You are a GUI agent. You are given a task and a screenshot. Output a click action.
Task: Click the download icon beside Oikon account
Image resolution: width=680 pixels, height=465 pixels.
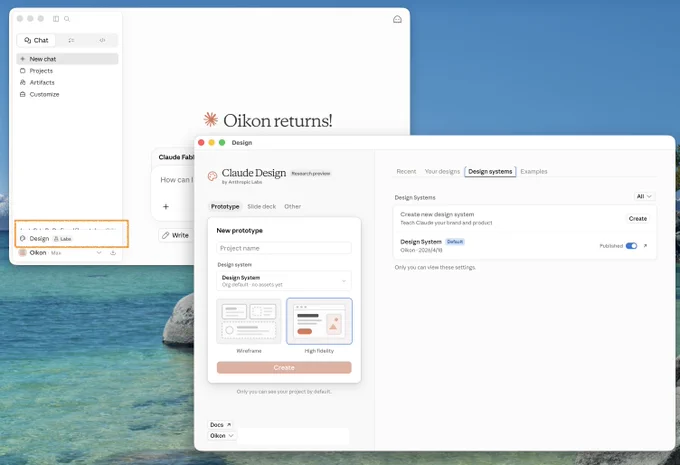coord(113,252)
